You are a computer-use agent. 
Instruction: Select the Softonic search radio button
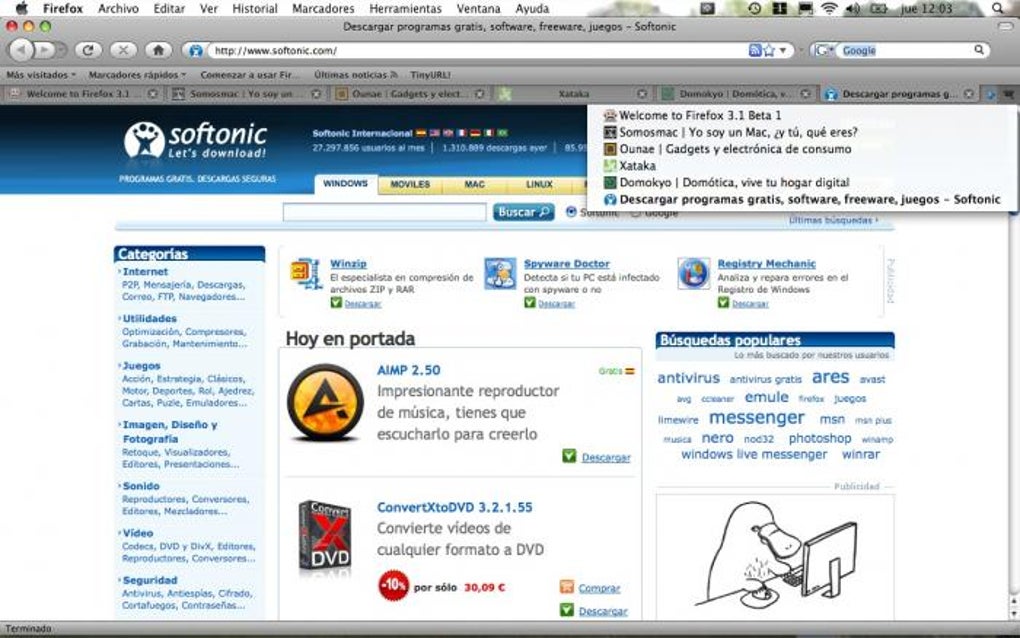click(571, 212)
